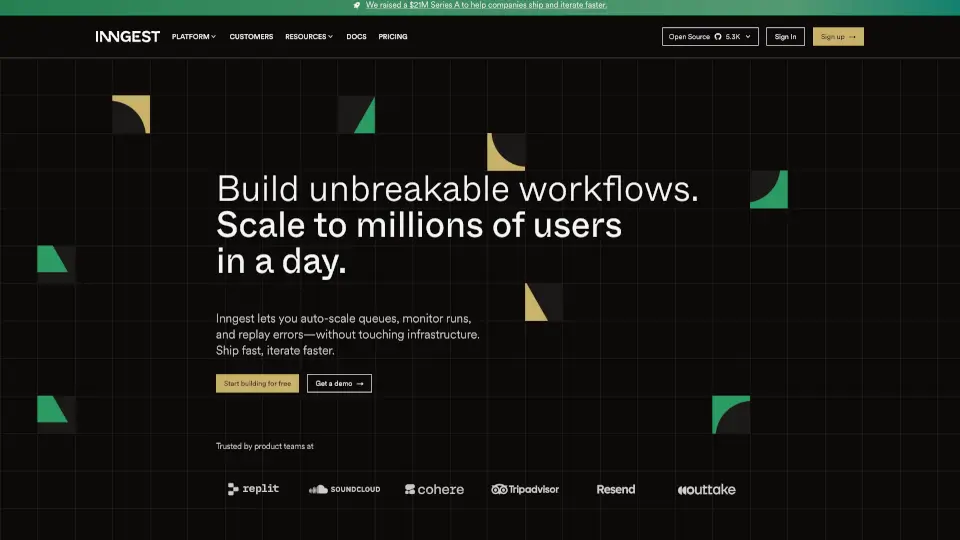Expand the Resources dropdown menu
The width and height of the screenshot is (960, 540).
pyautogui.click(x=308, y=37)
